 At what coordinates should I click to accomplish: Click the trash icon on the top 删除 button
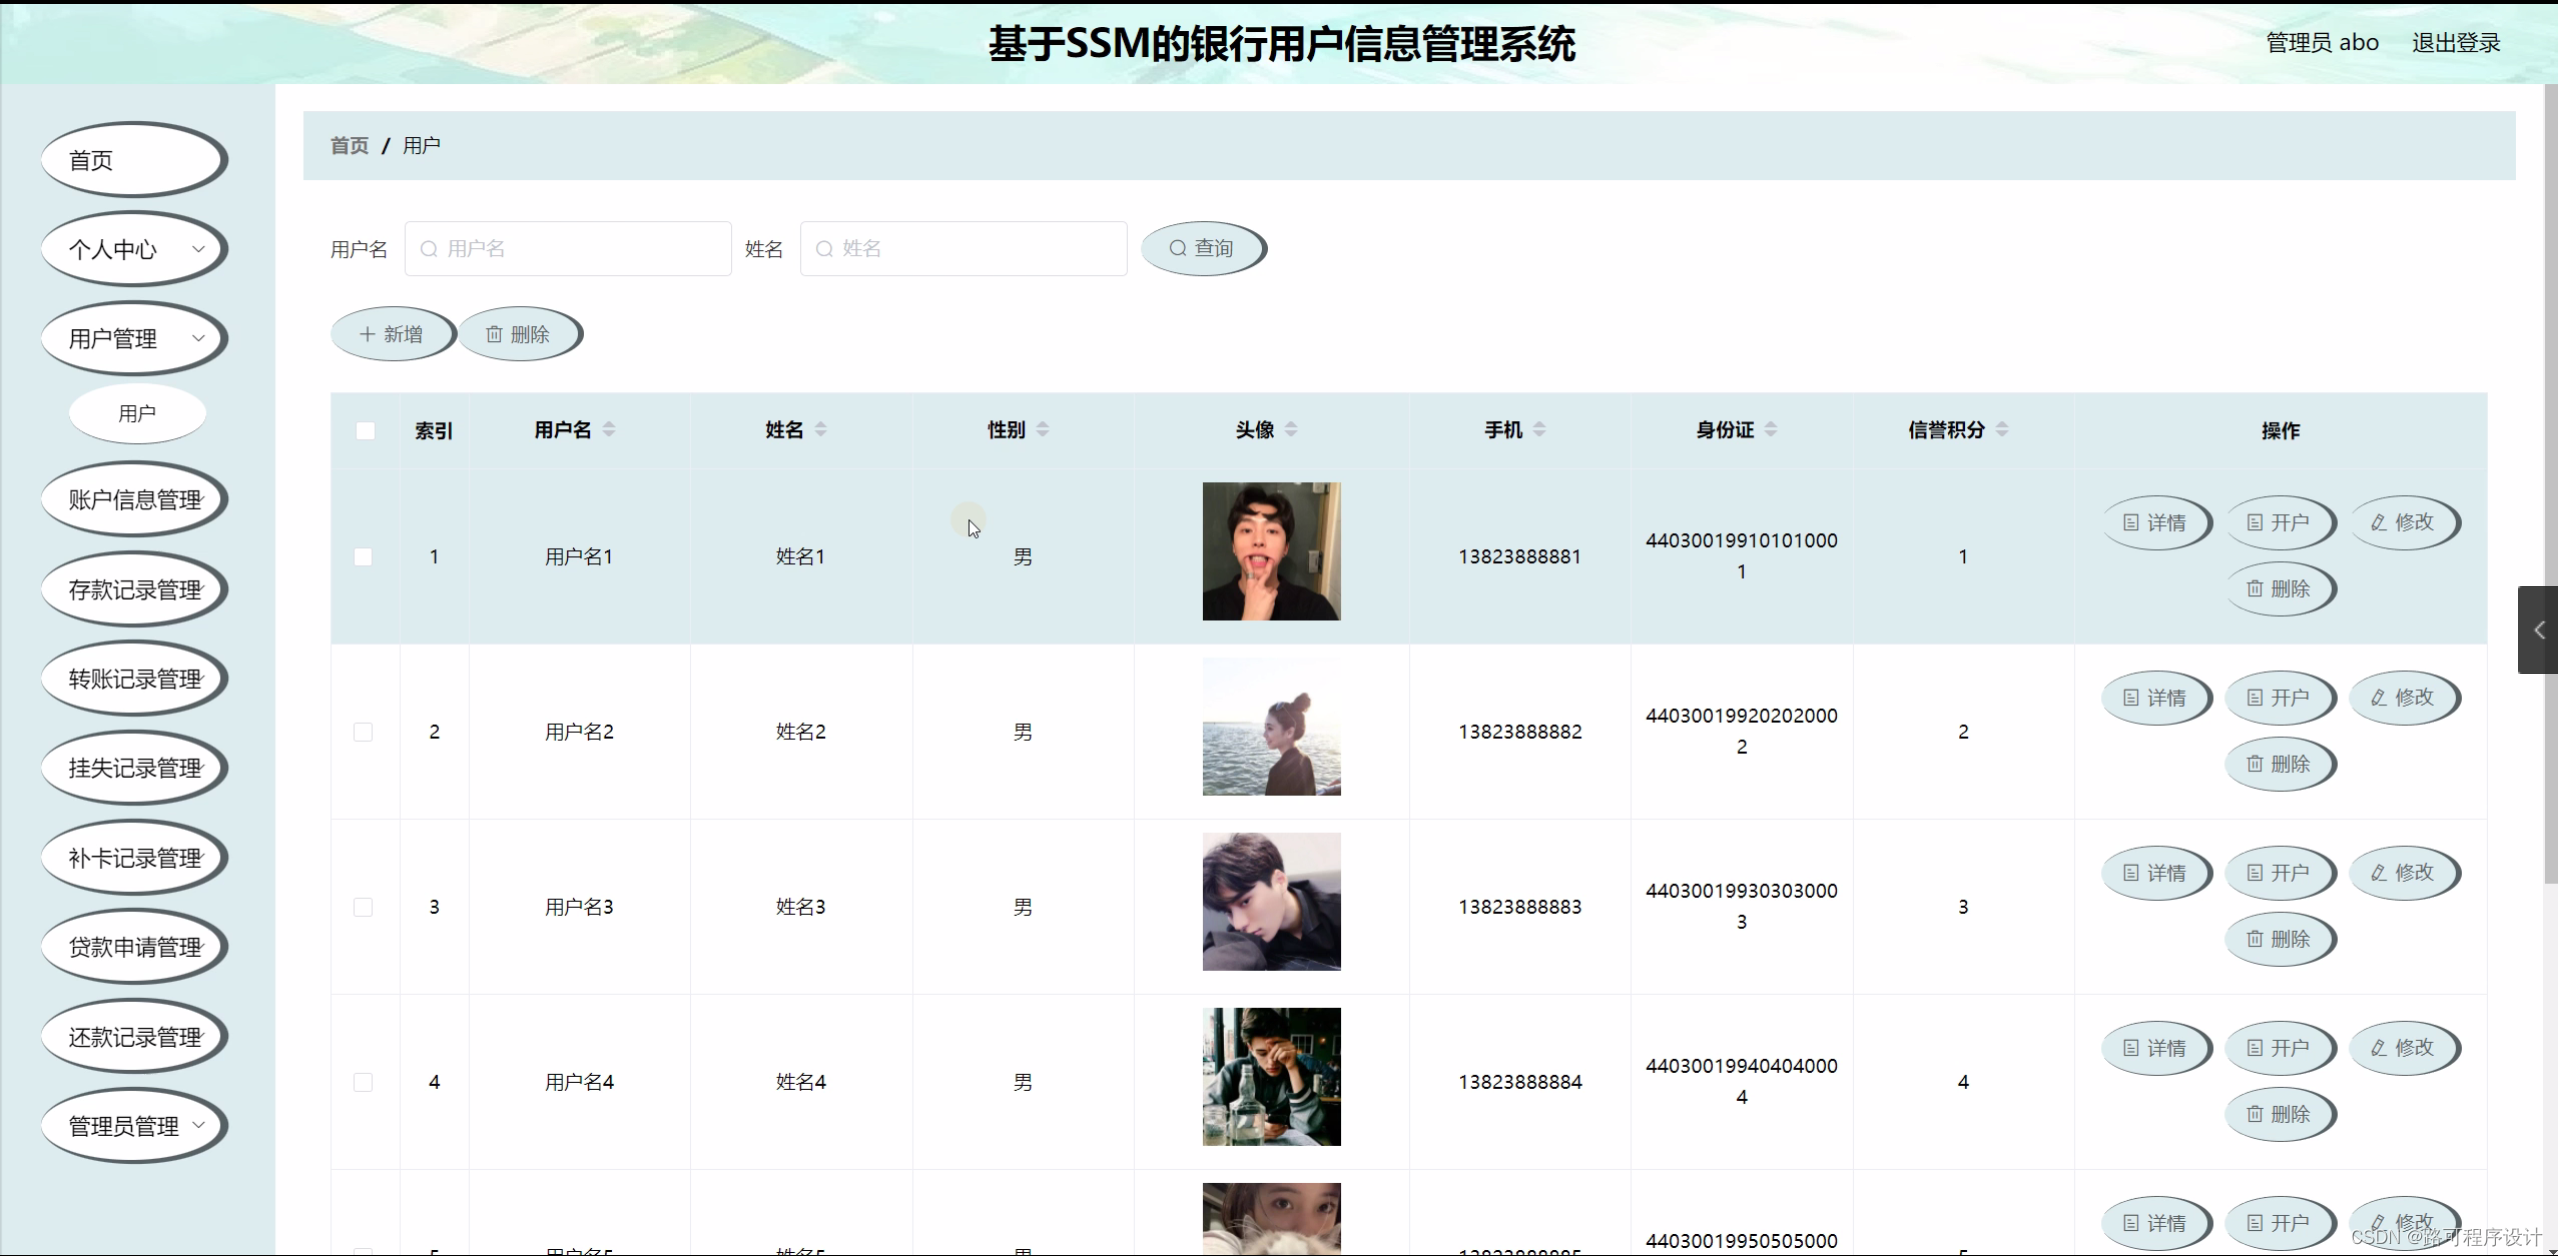click(x=494, y=333)
